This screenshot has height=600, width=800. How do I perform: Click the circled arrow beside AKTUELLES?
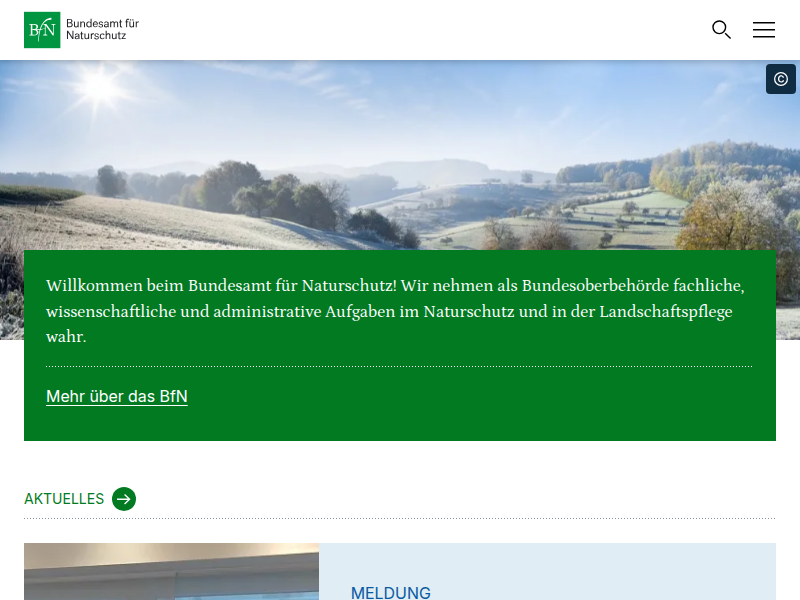124,499
